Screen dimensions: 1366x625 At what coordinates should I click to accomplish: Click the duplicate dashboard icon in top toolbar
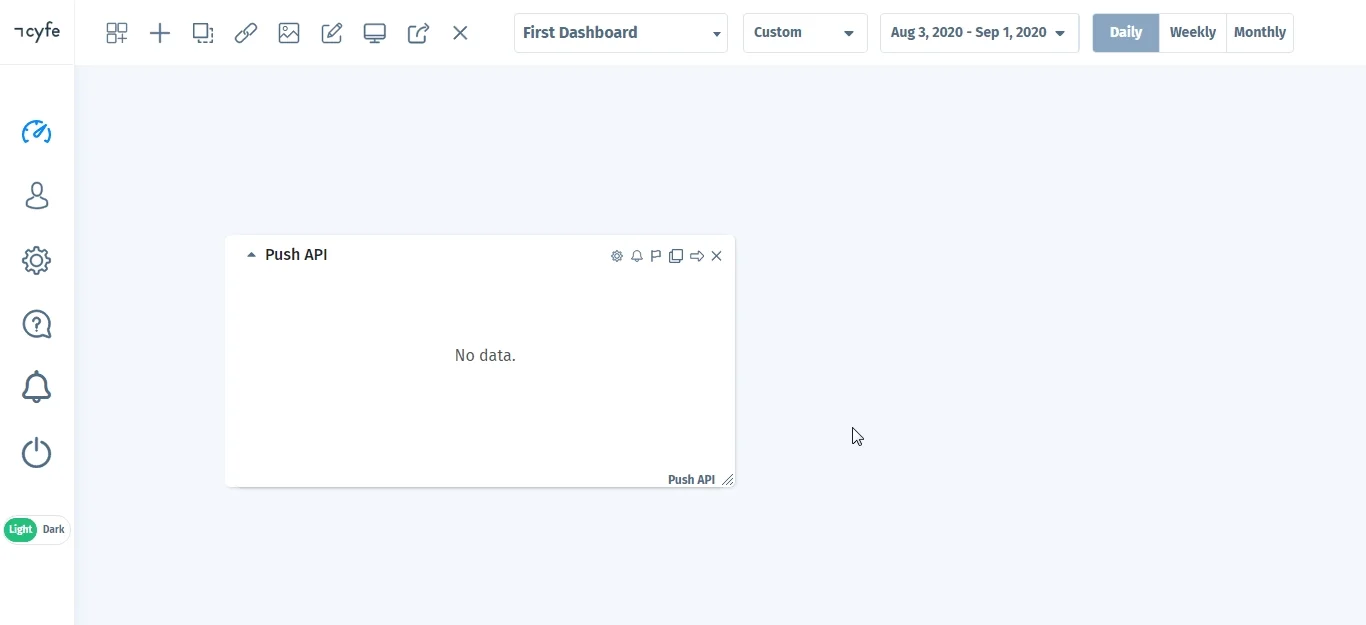coord(203,33)
